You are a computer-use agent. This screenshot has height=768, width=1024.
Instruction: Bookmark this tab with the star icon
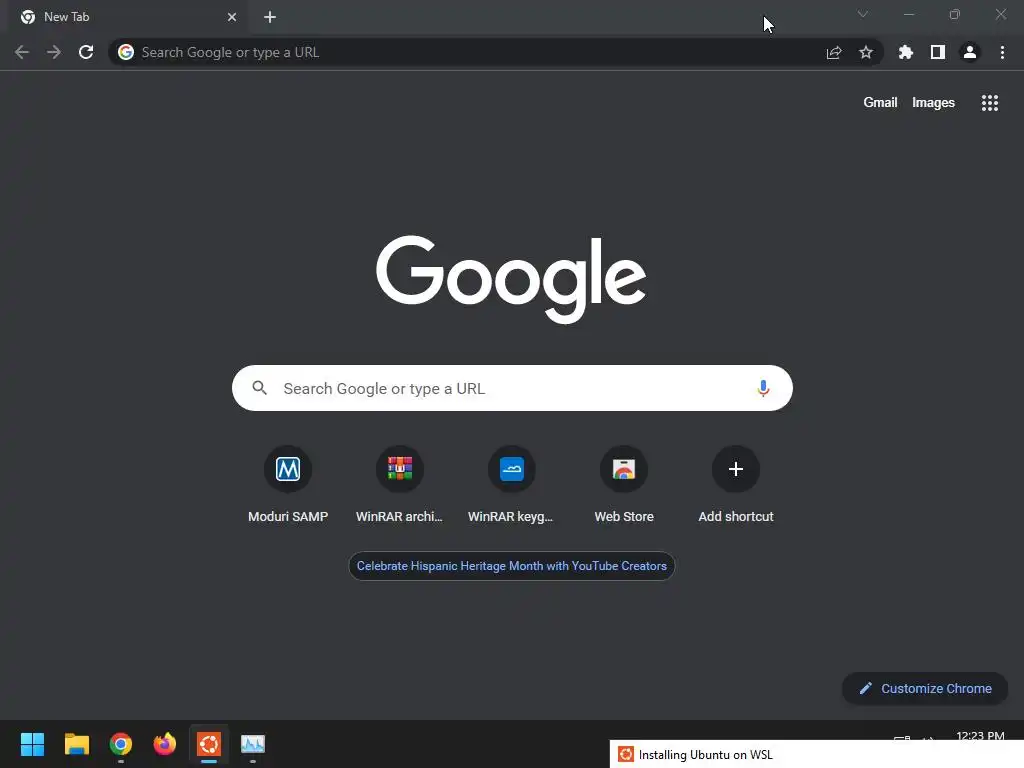(x=866, y=52)
